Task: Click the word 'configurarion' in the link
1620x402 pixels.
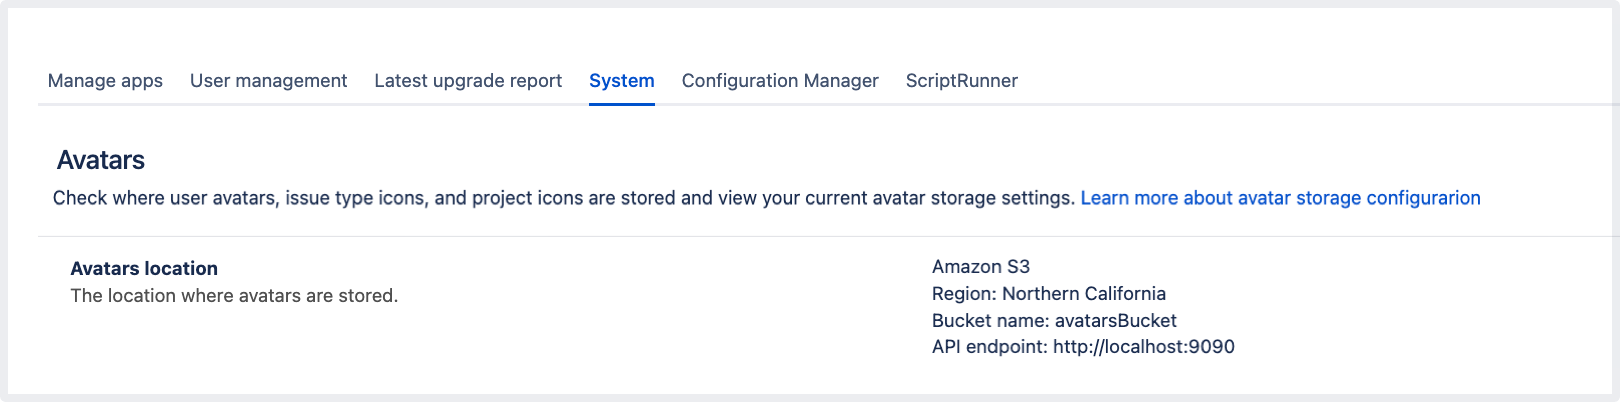Action: tap(1423, 198)
